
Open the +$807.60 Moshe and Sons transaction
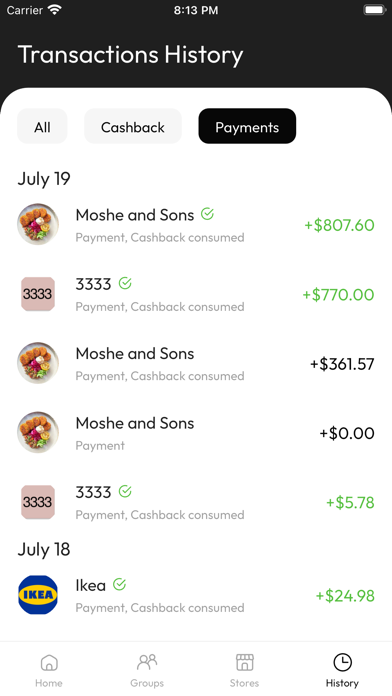(196, 225)
